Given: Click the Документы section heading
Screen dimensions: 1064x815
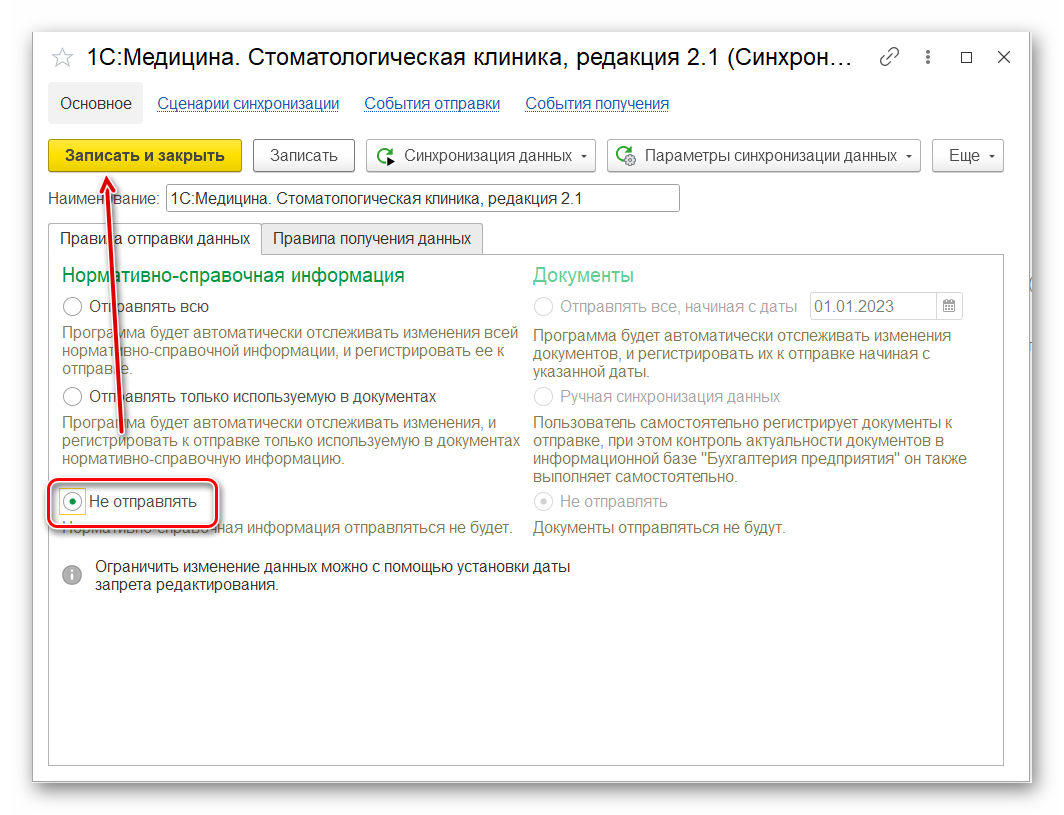Looking at the screenshot, I should tap(583, 276).
